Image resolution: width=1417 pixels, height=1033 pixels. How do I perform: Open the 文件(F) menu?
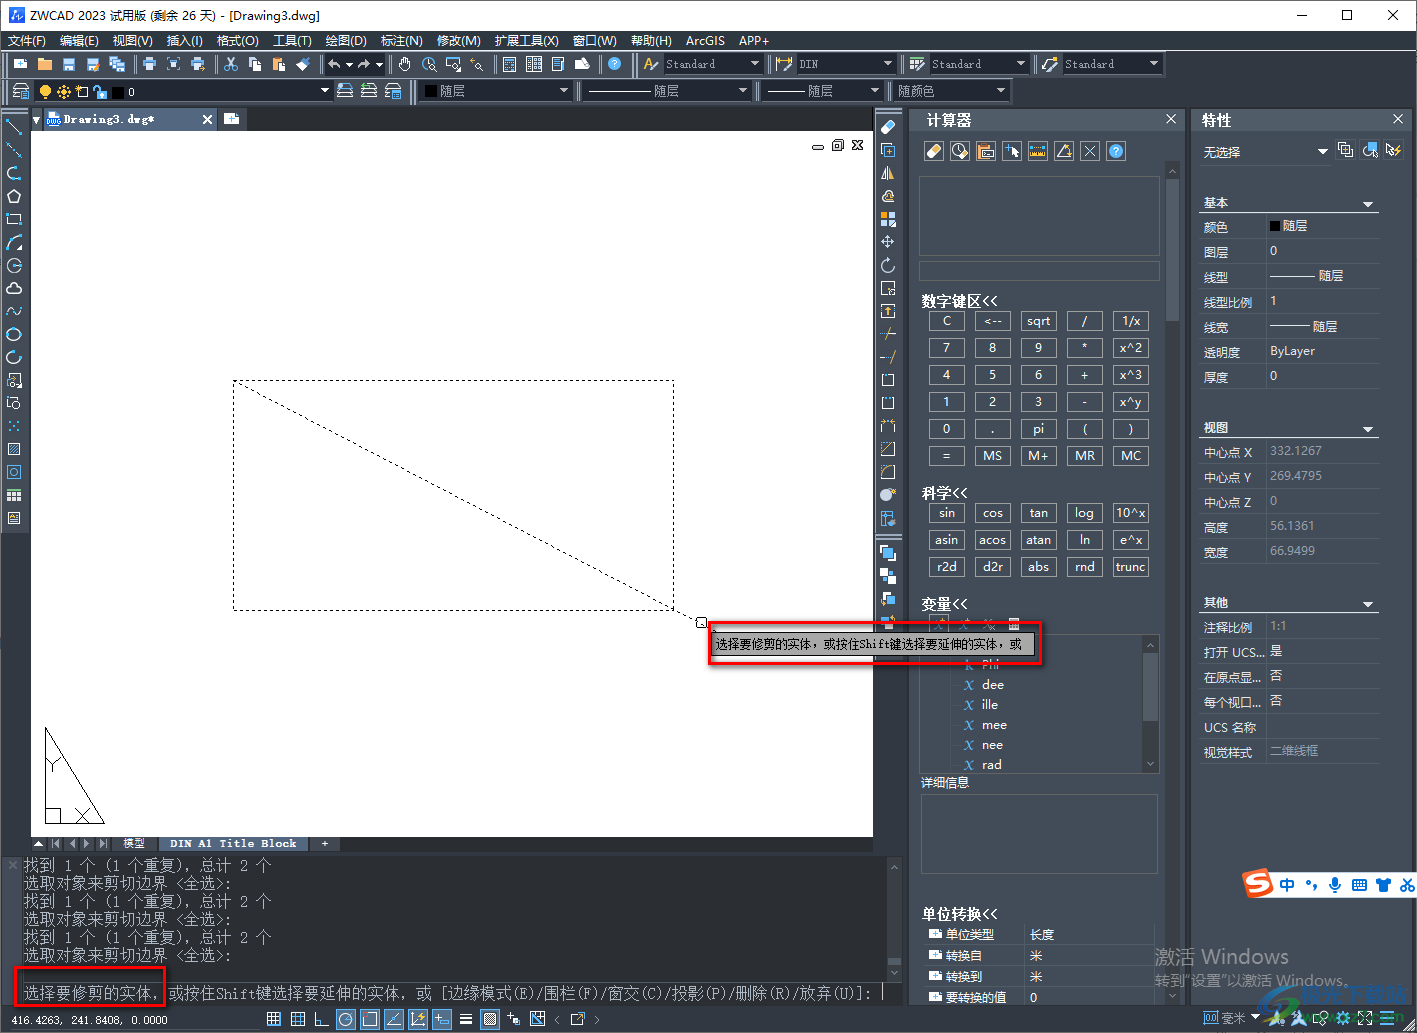27,41
